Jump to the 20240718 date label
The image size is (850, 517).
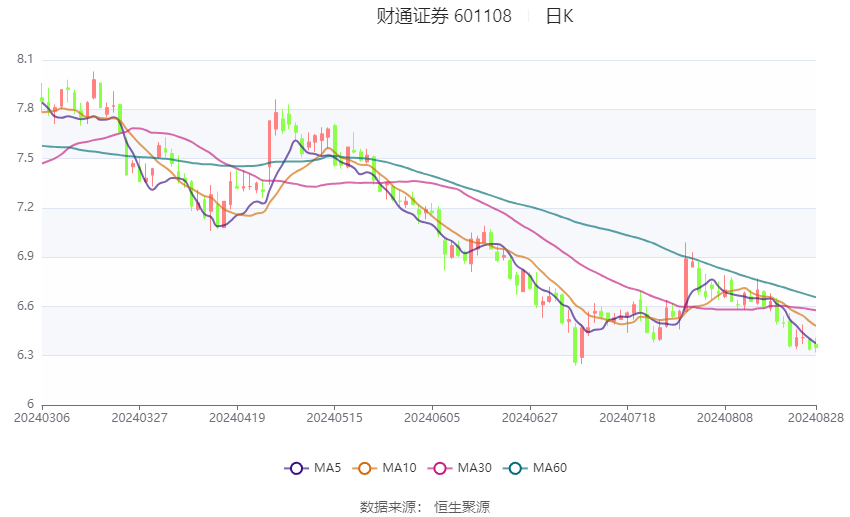pyautogui.click(x=627, y=417)
